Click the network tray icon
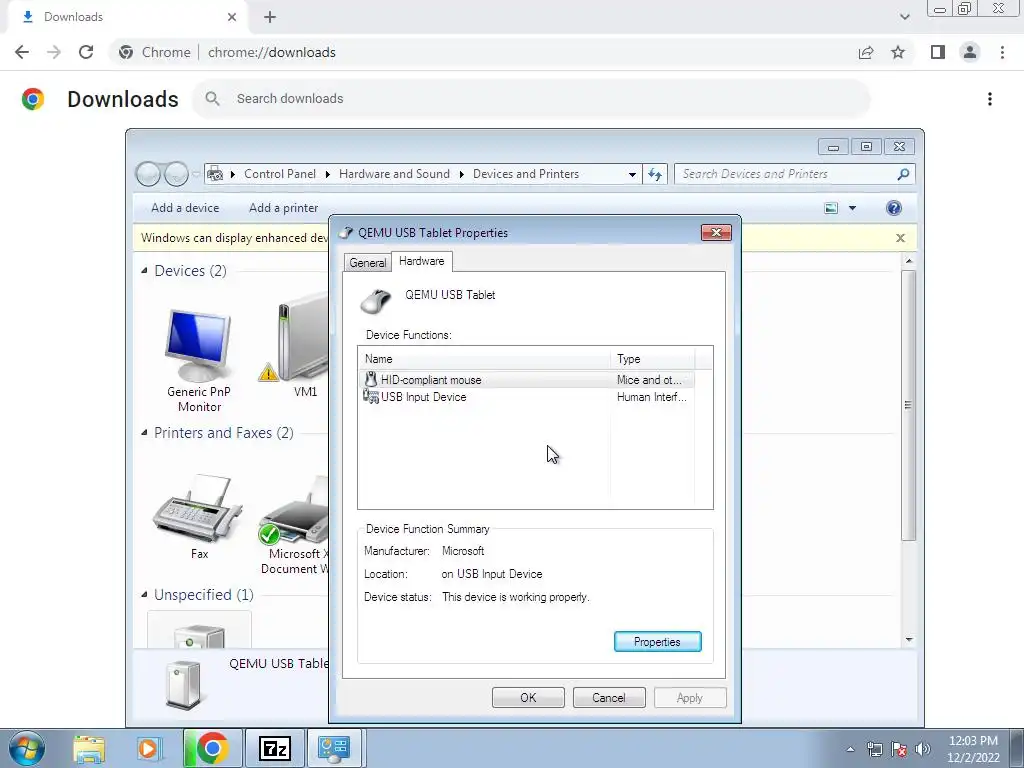Viewport: 1024px width, 768px height. point(874,749)
